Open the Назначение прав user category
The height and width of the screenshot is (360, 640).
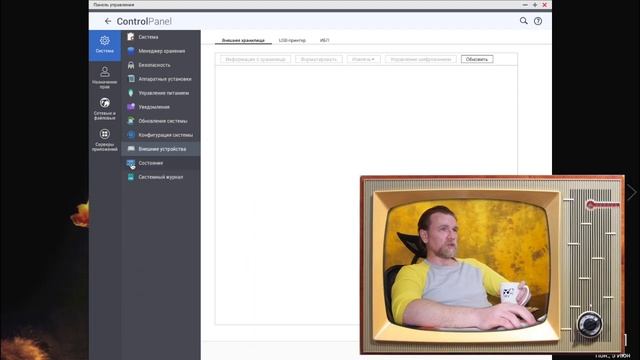(x=104, y=77)
